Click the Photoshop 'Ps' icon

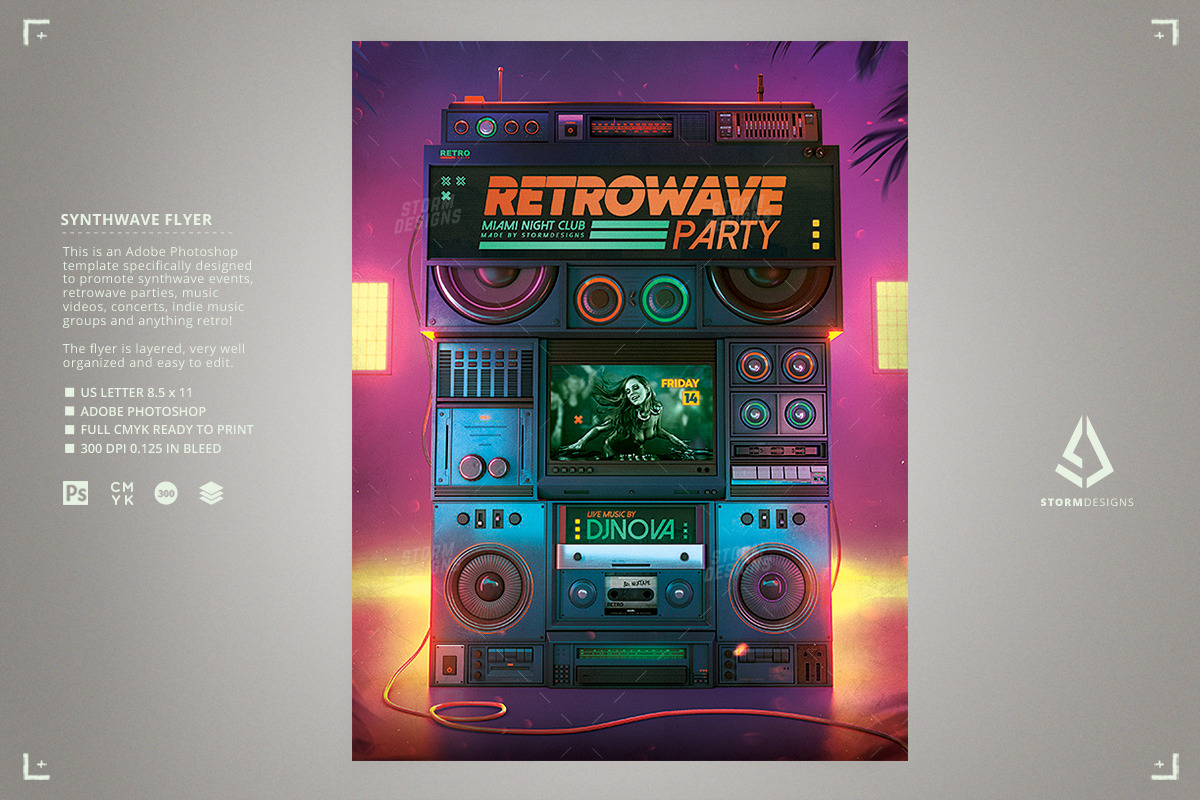[75, 492]
